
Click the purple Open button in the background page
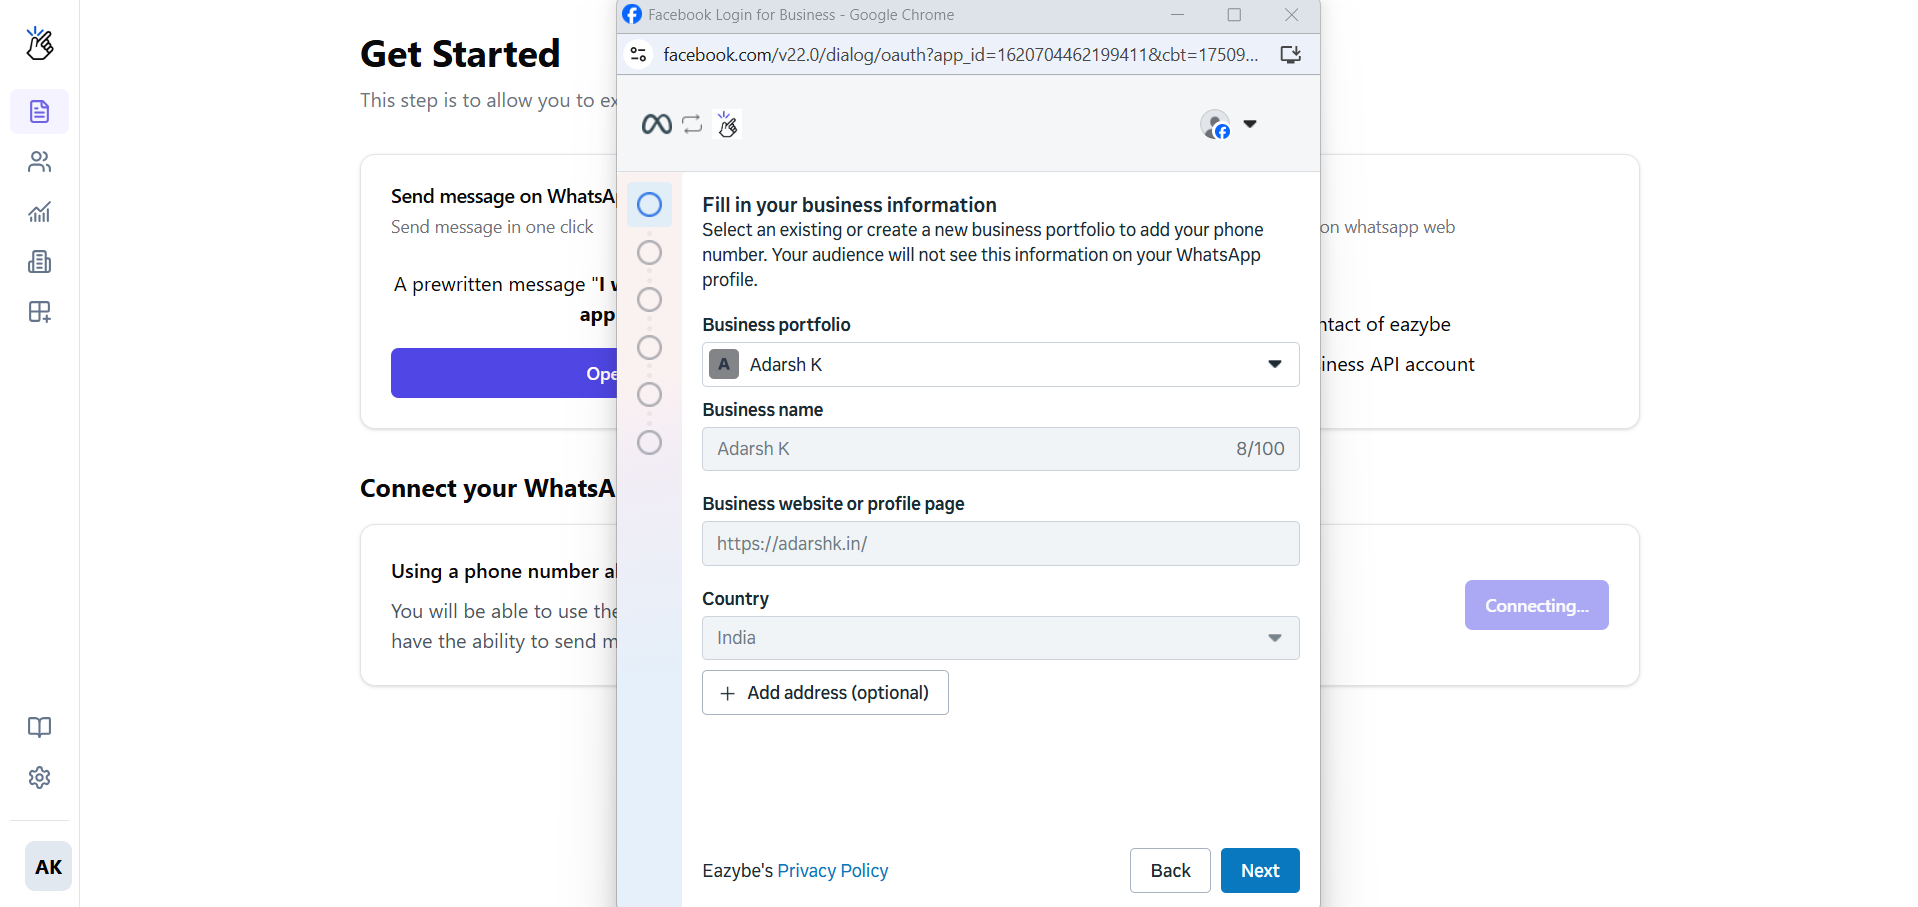coord(504,373)
